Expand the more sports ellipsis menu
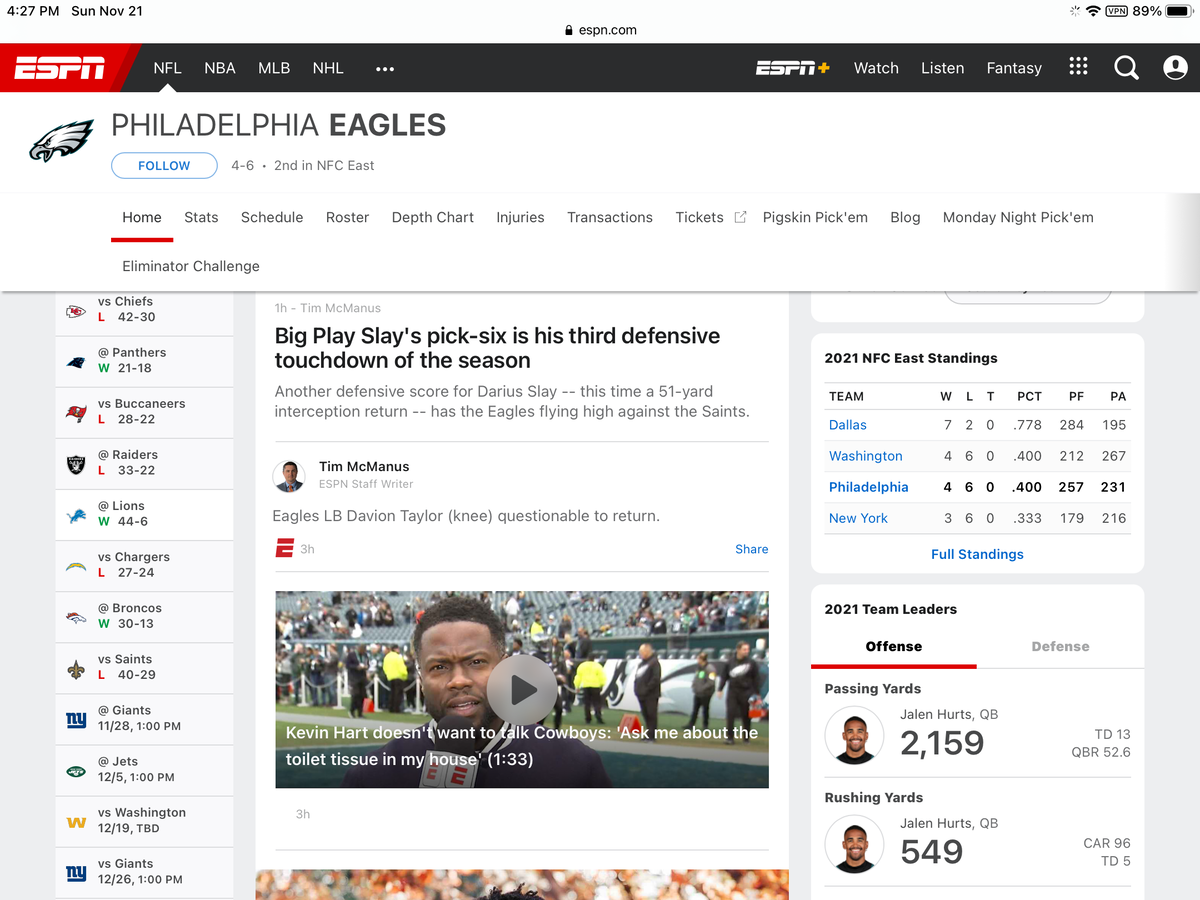This screenshot has width=1200, height=900. pos(385,69)
